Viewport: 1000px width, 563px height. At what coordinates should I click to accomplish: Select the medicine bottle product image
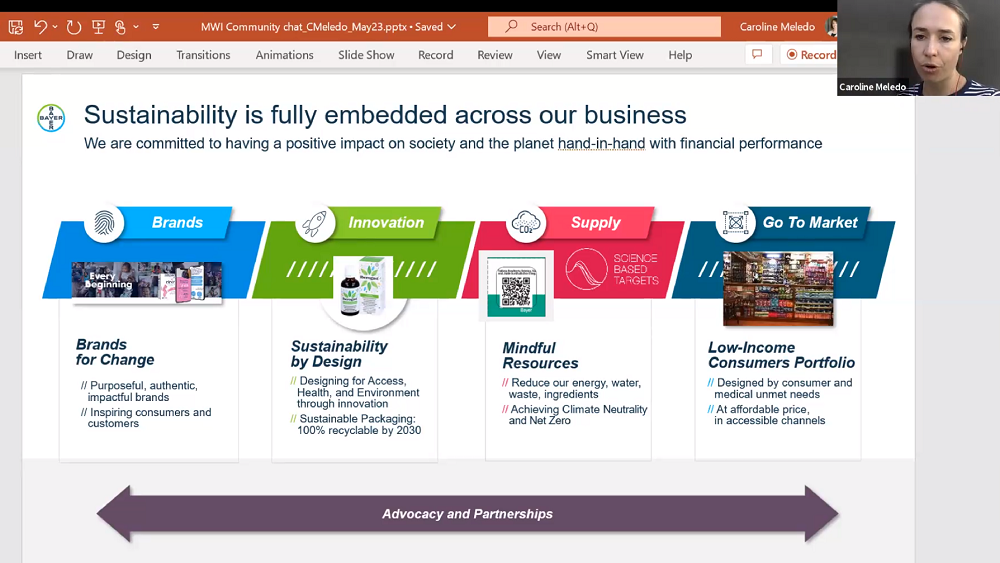(x=364, y=286)
